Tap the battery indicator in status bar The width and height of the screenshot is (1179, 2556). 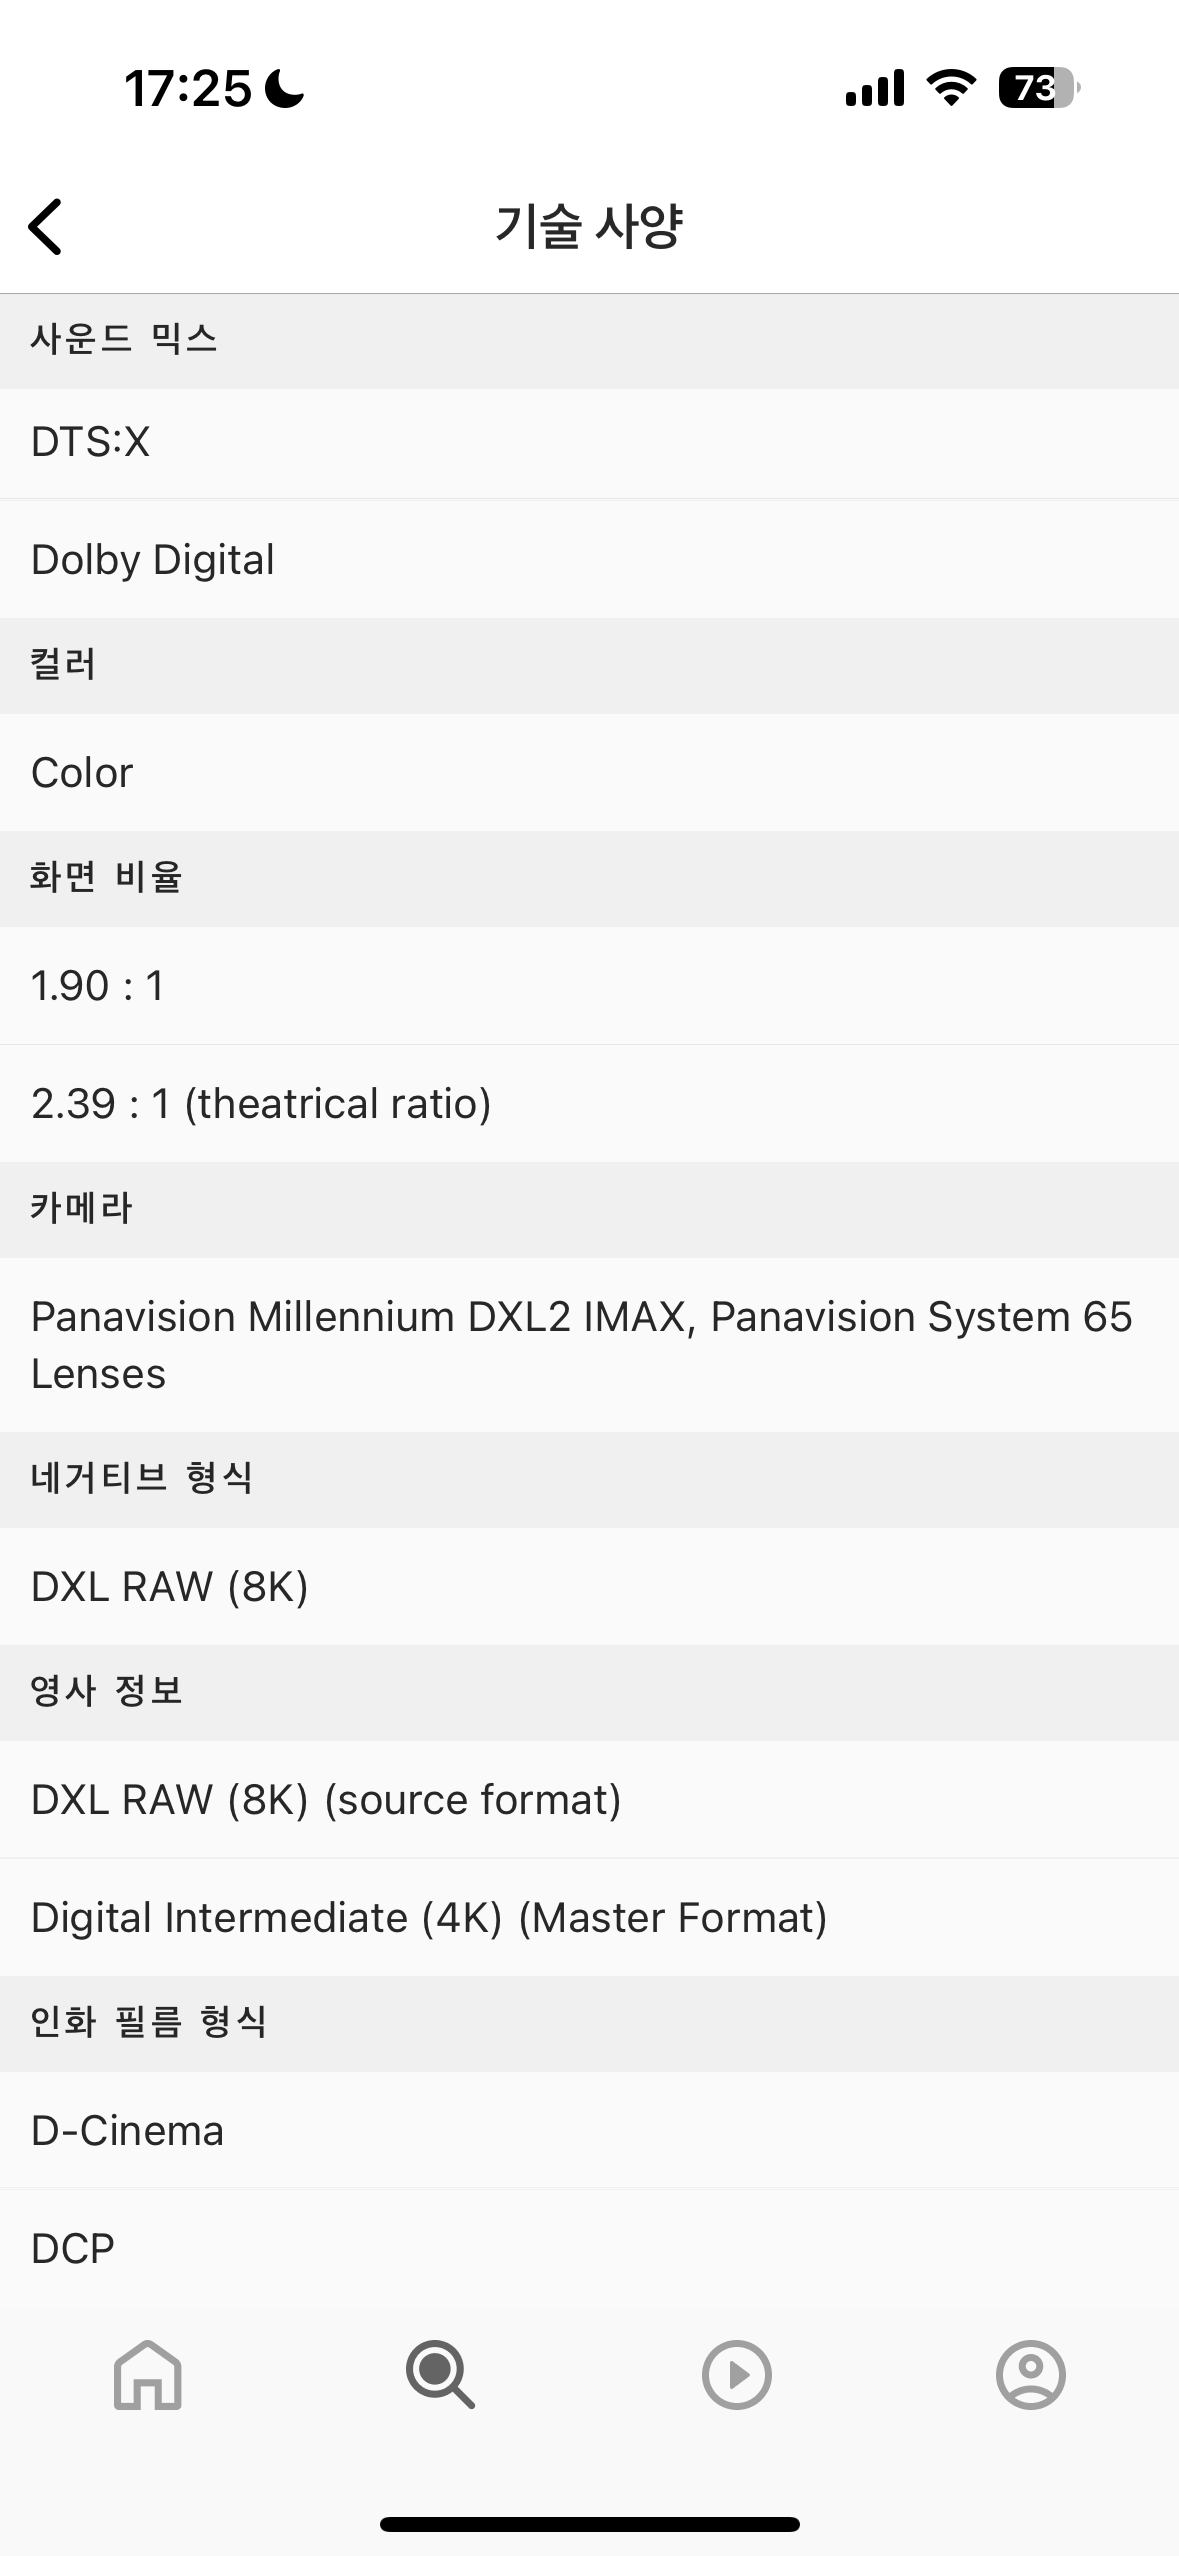(x=1039, y=88)
